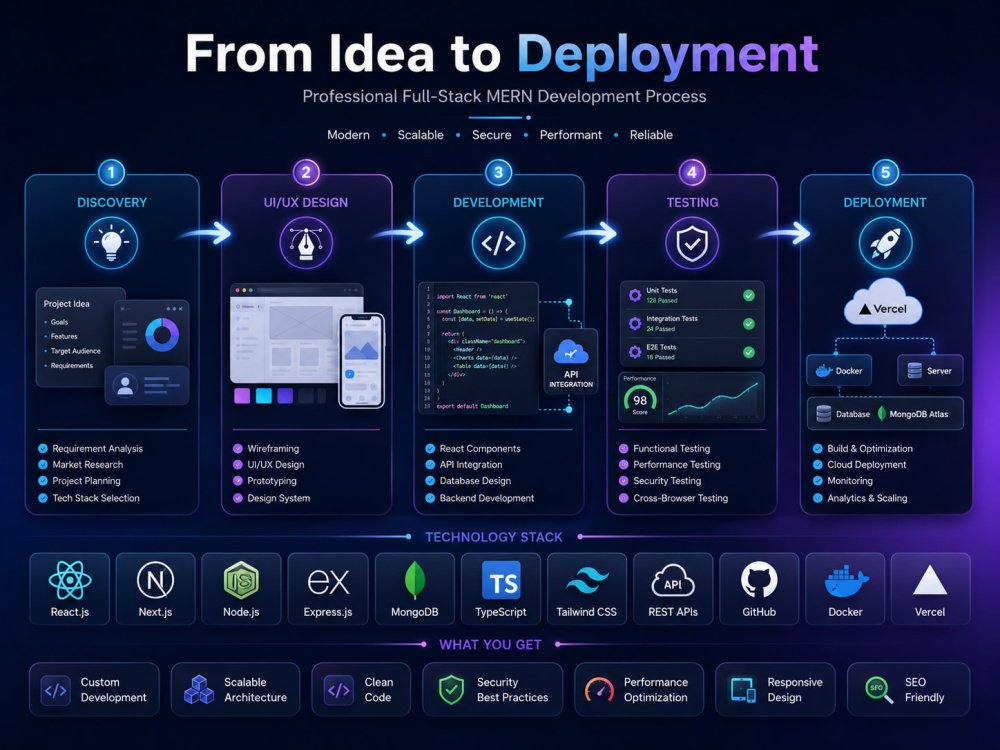
Task: Click the Responsive Design devices icon
Action: click(x=743, y=690)
